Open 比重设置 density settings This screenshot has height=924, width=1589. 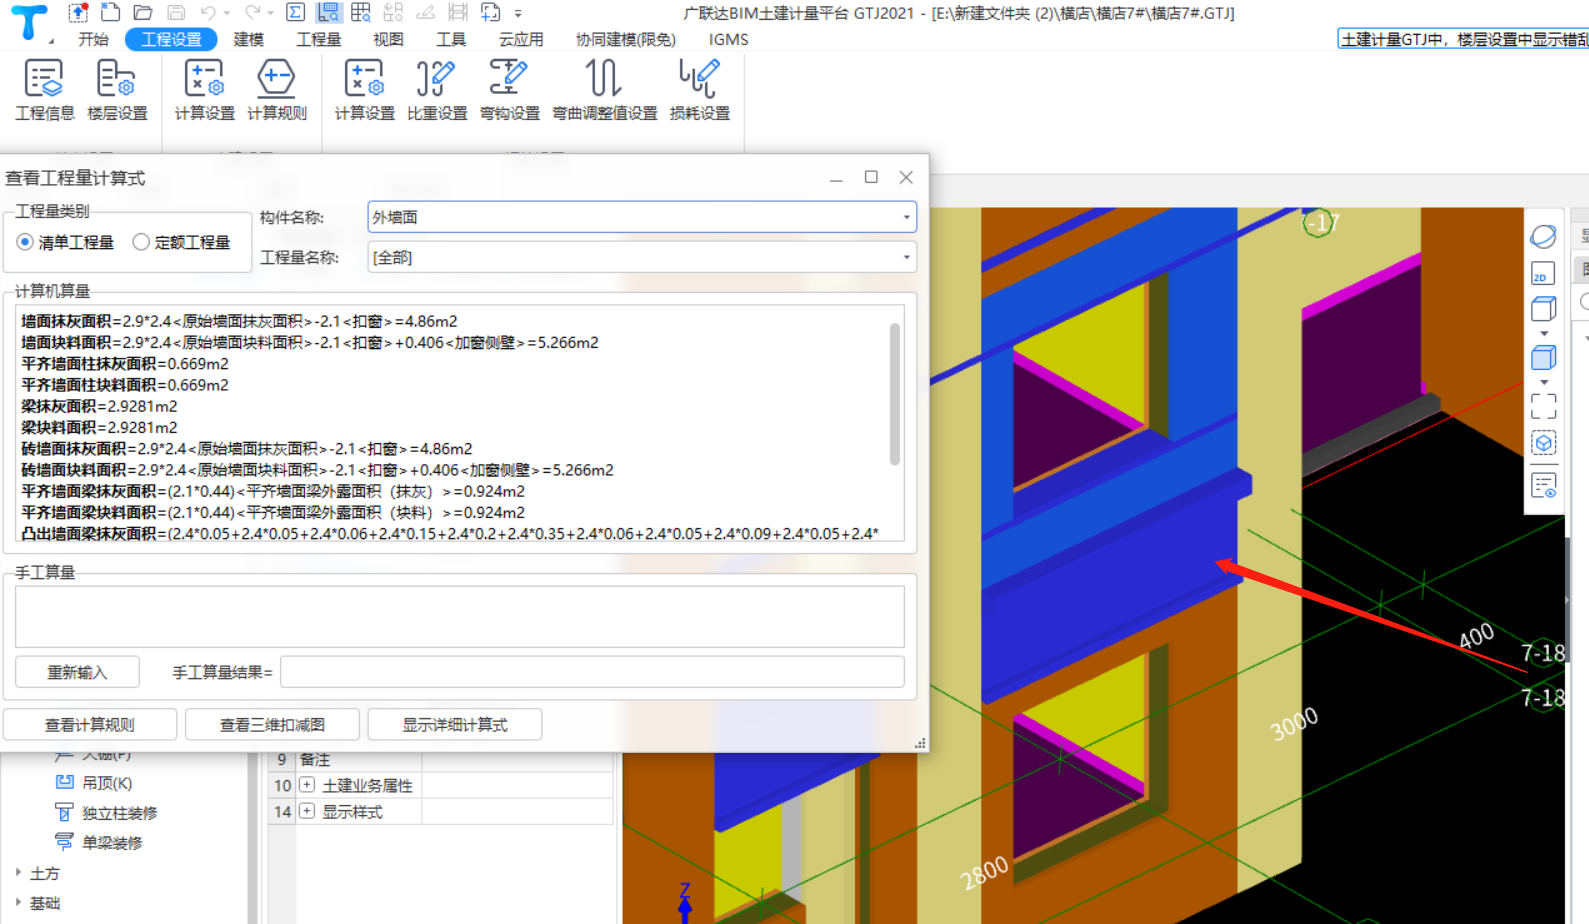437,90
